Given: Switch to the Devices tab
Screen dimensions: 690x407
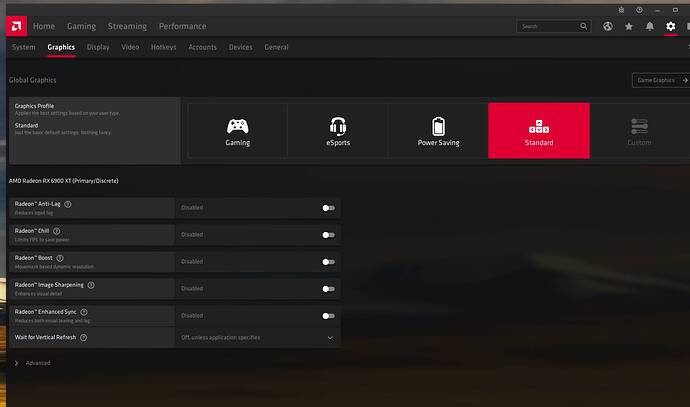Looking at the screenshot, I should click(241, 47).
